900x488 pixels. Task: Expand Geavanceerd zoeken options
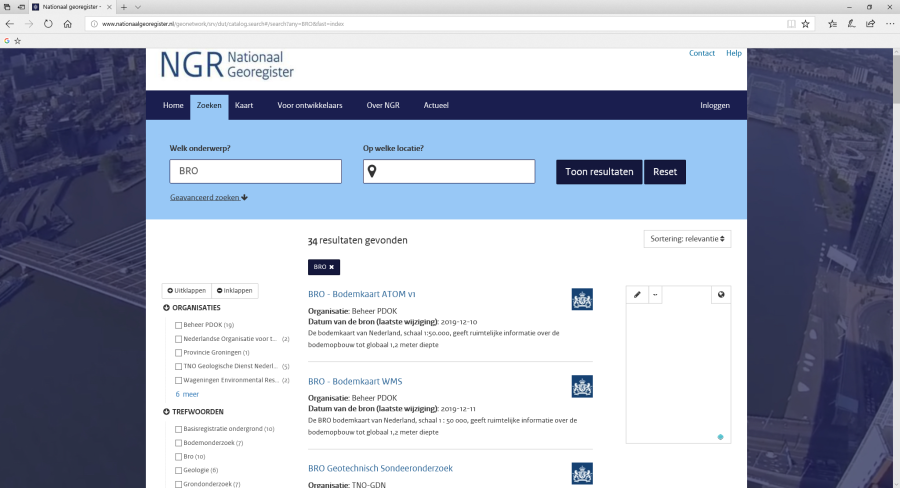(x=209, y=197)
